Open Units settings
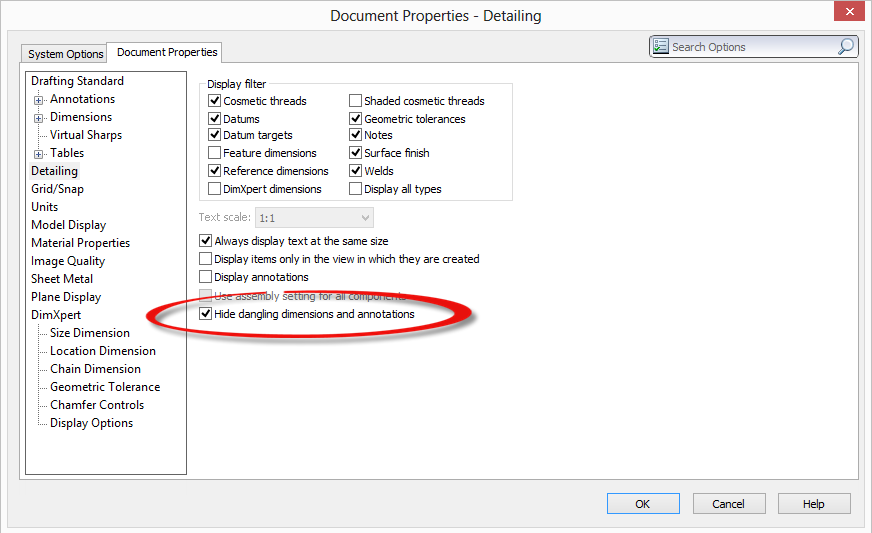 44,206
